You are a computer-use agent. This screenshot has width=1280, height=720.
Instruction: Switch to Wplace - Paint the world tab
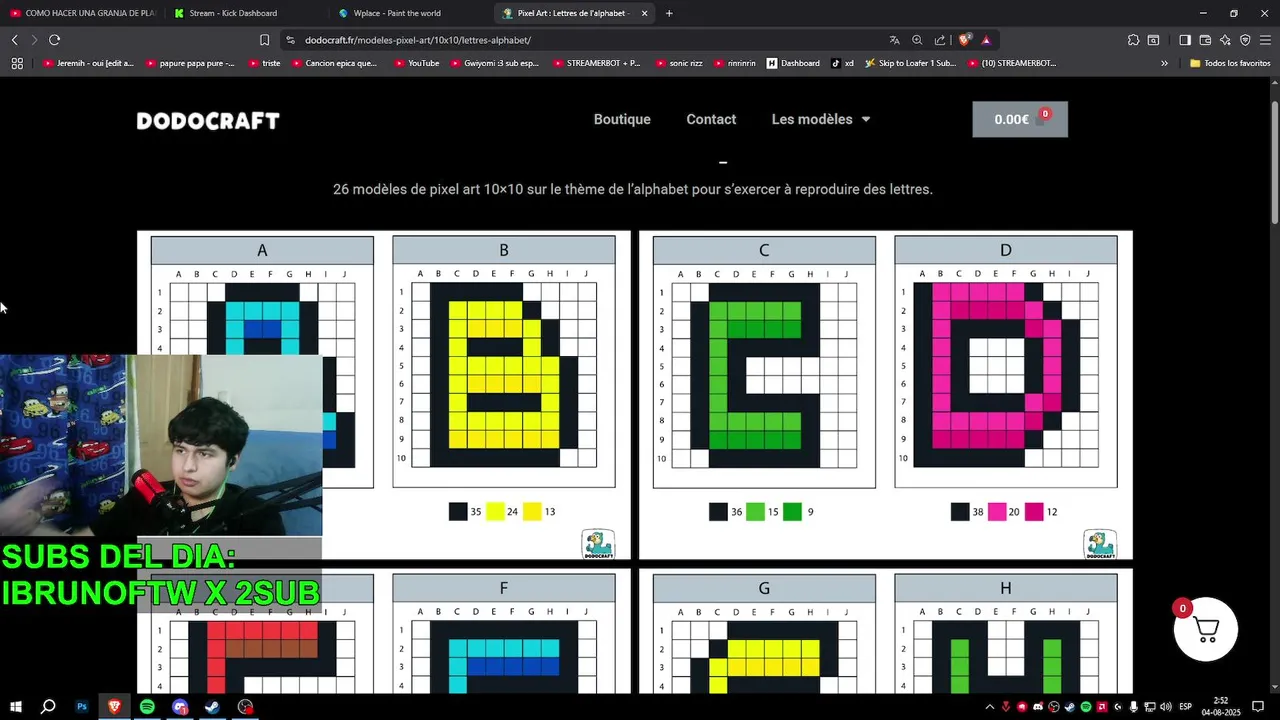[x=408, y=13]
